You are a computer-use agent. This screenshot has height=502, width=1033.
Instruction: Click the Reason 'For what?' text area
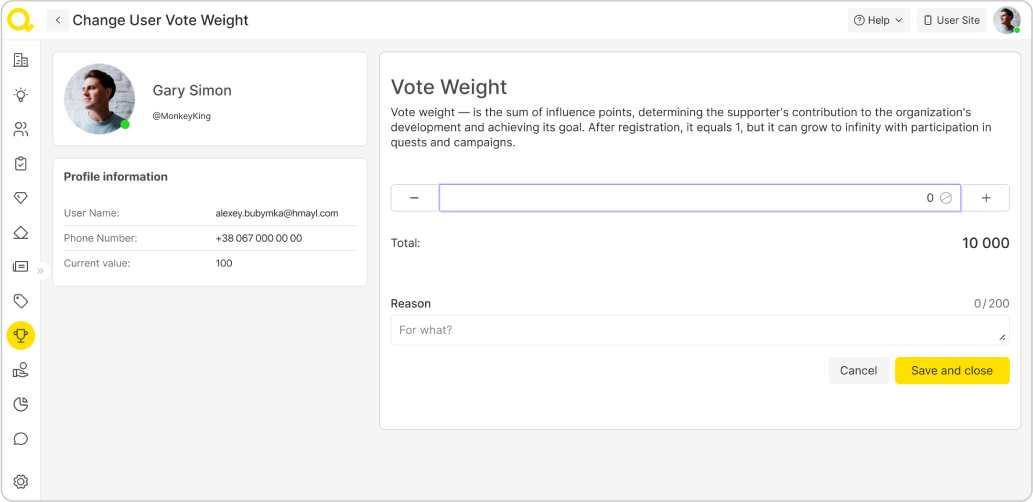coord(699,330)
